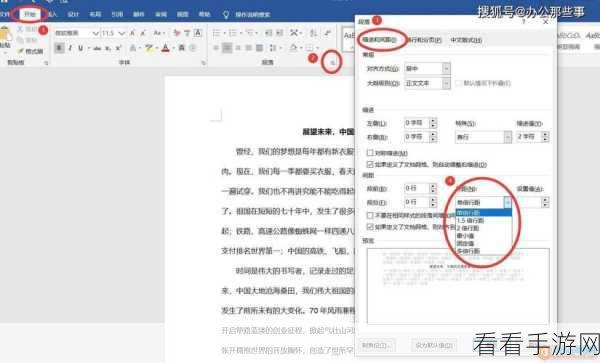This screenshot has height=363, width=600.
Task: Click the Multilevel list icon
Action: (249, 33)
